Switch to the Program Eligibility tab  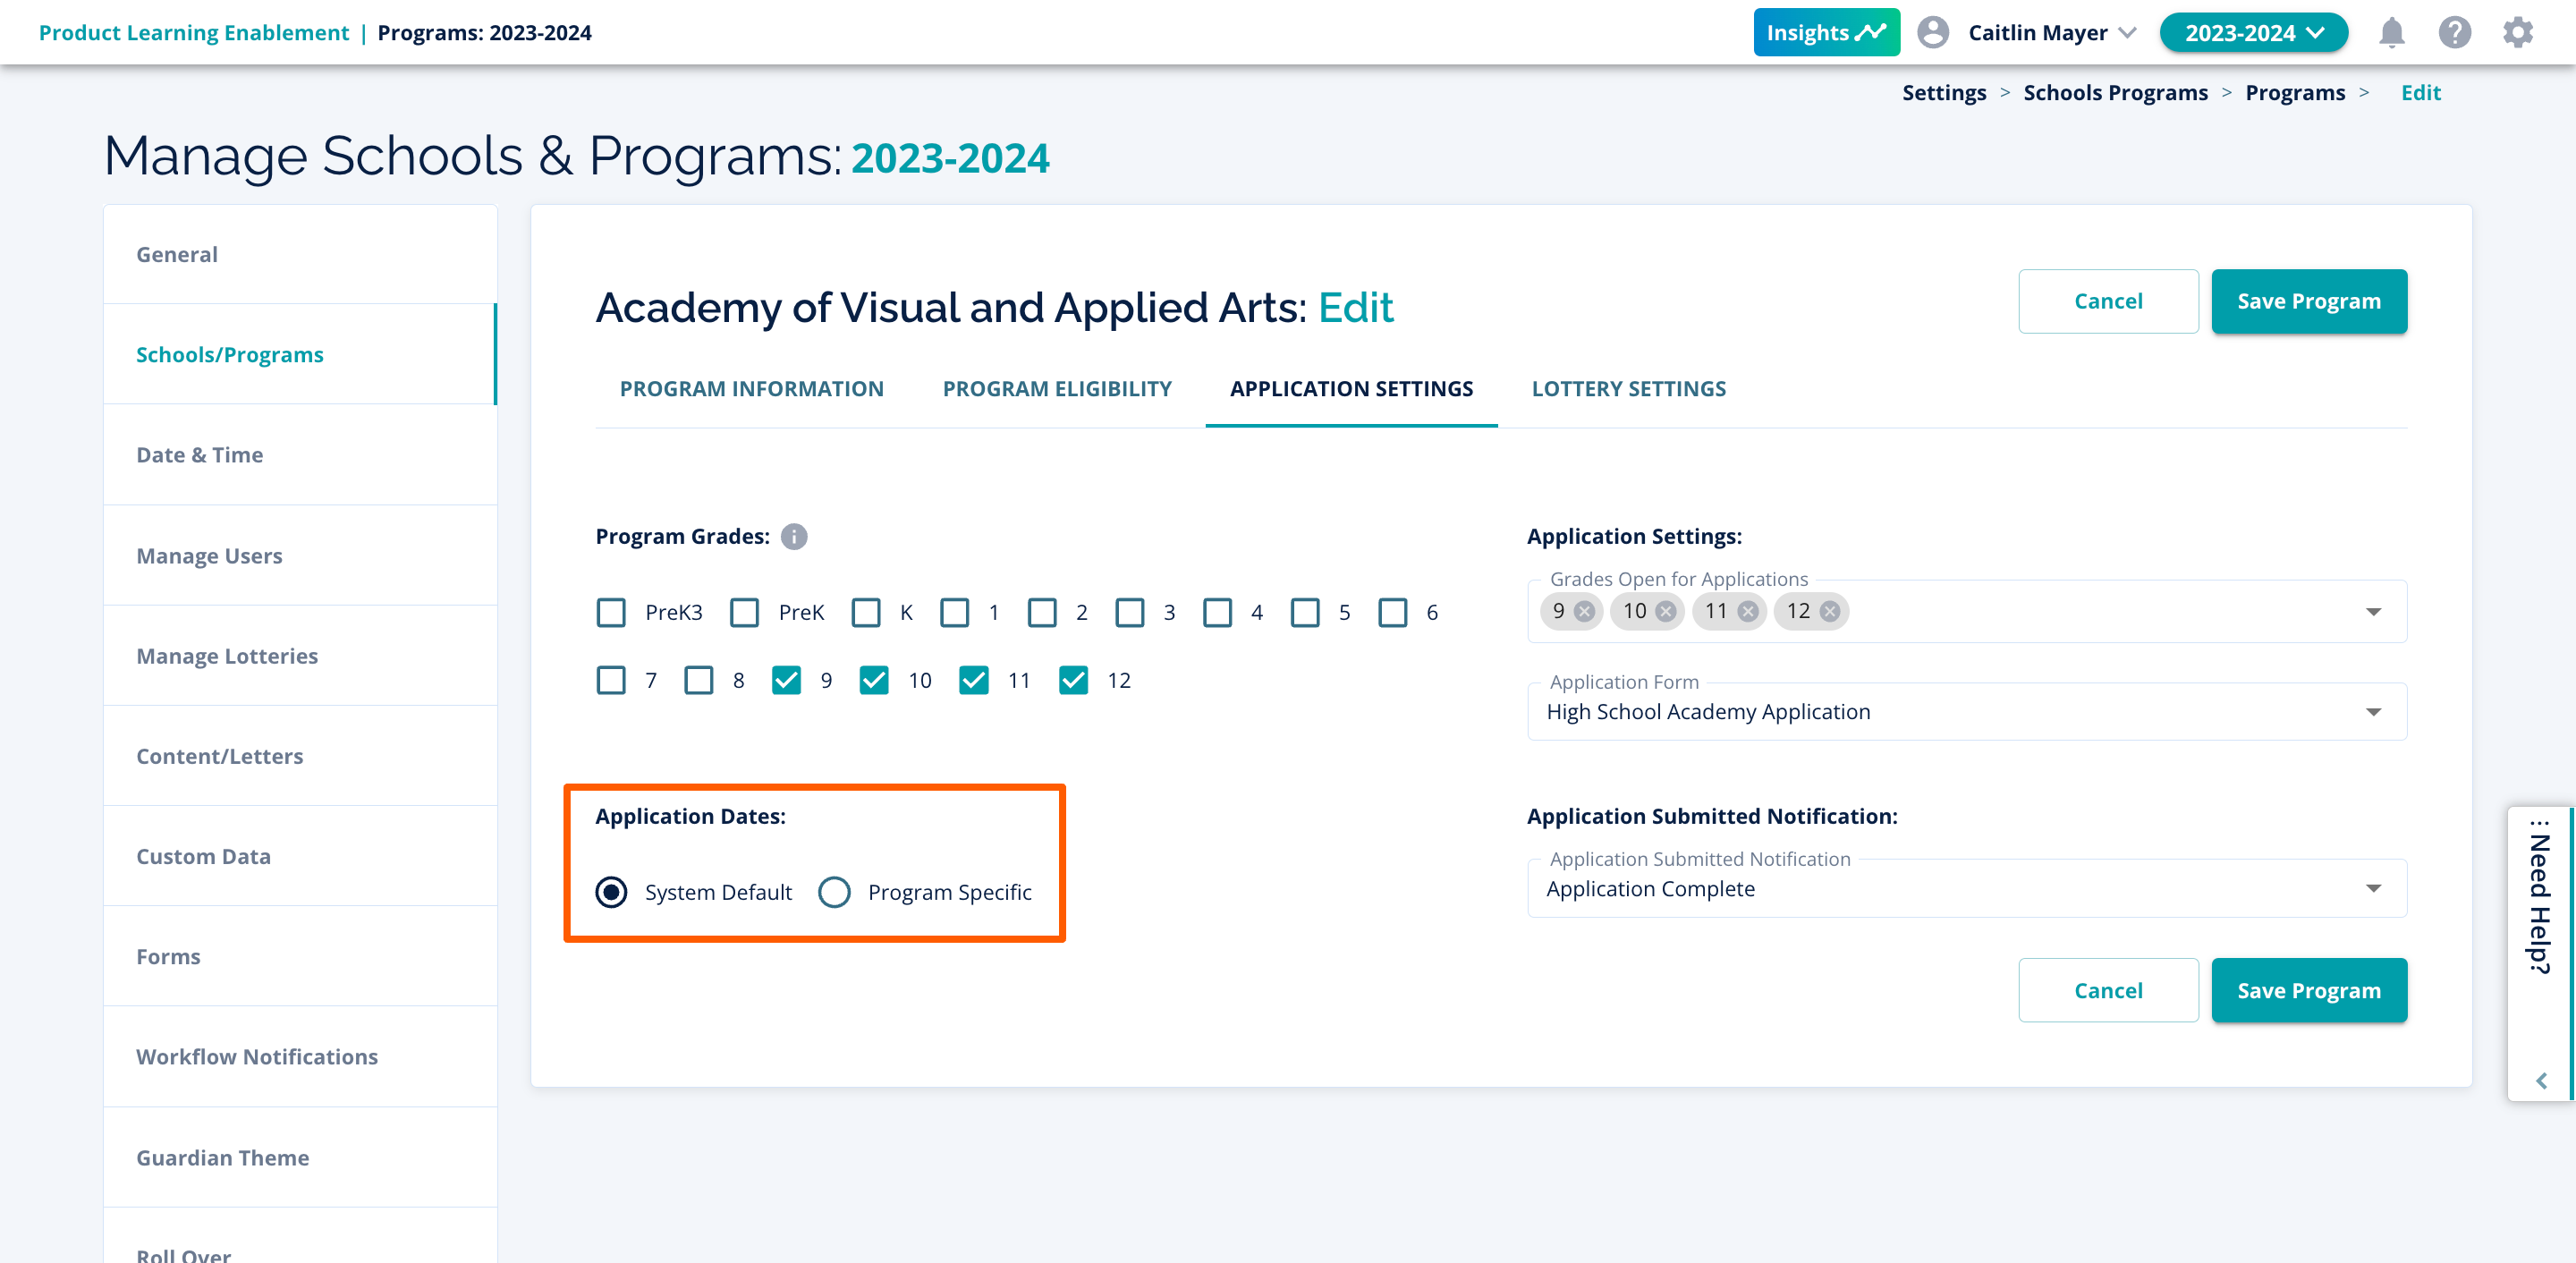[1056, 389]
